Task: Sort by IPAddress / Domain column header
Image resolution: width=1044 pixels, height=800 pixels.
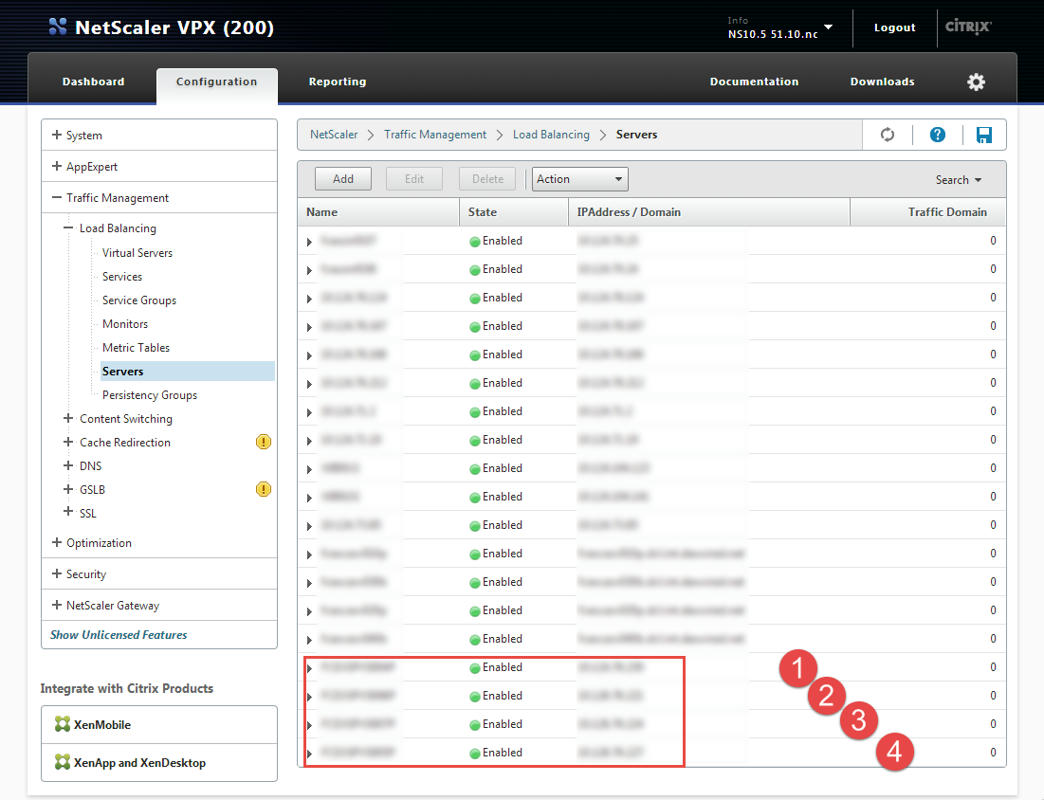Action: coord(709,212)
